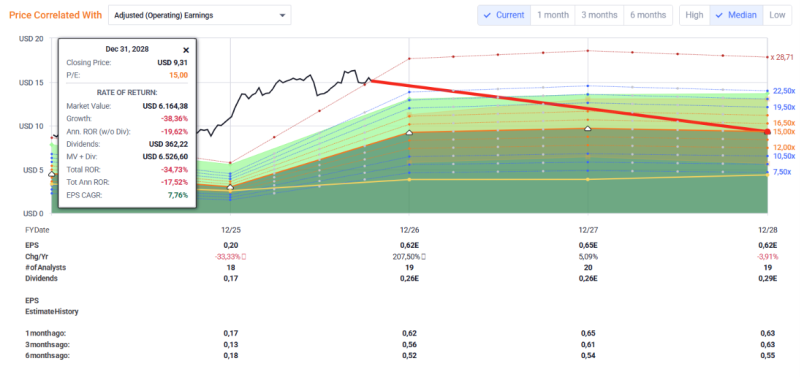This screenshot has height=377, width=800.
Task: Select the 3 months estimate option
Action: 599,15
